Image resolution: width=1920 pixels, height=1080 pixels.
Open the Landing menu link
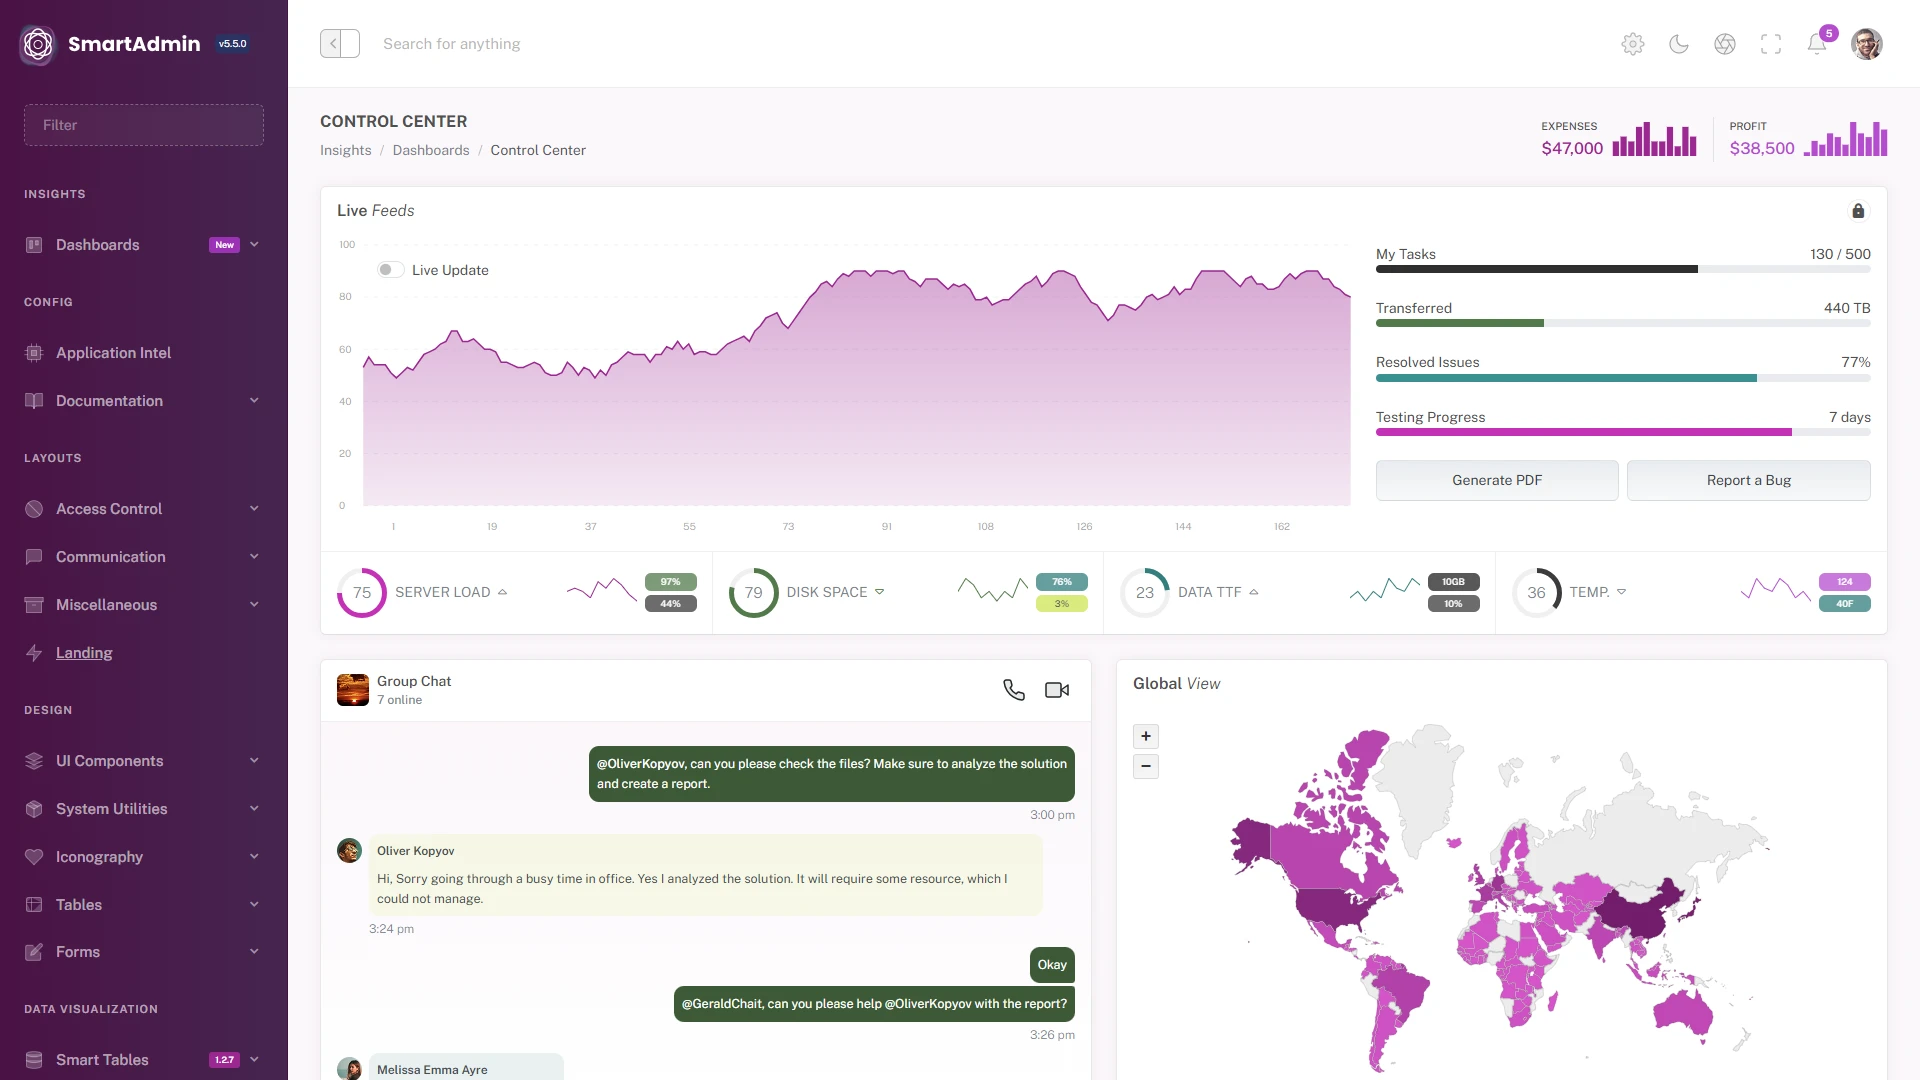(x=144, y=653)
